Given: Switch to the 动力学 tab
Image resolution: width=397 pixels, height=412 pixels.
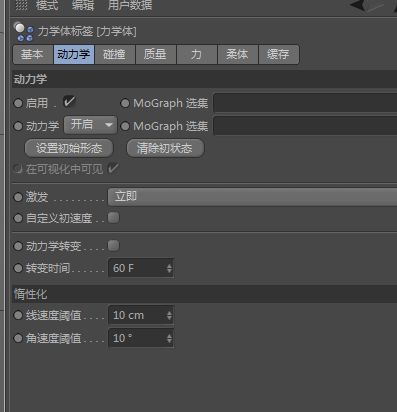Looking at the screenshot, I should [74, 54].
